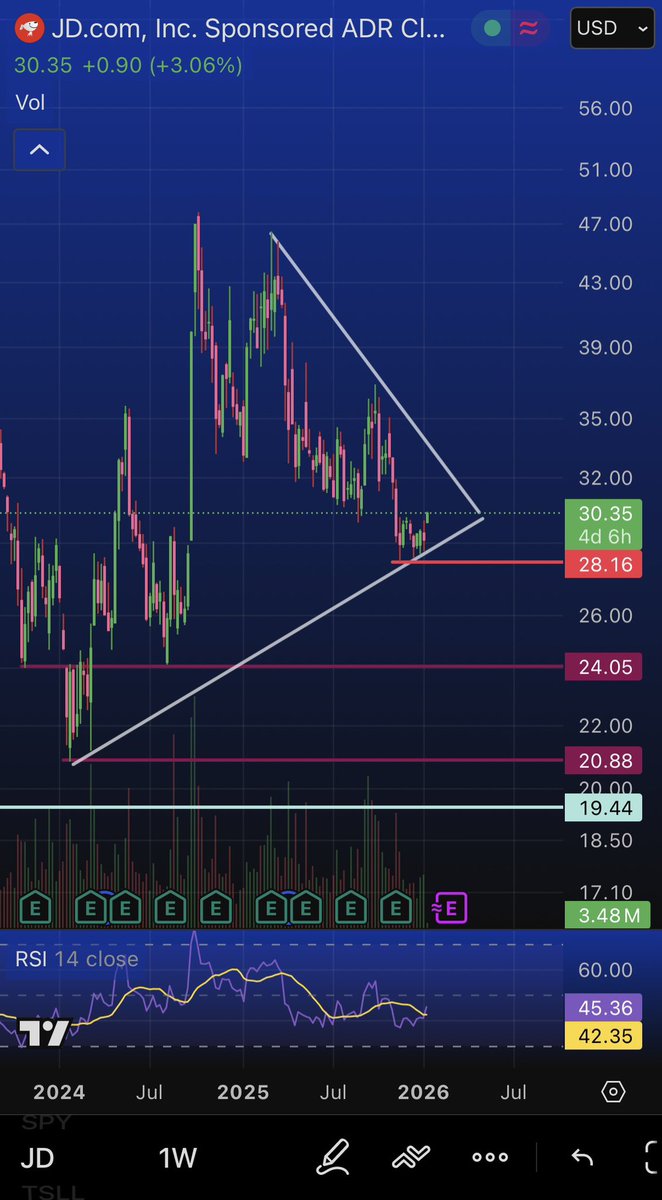Click the 56.00 price scale label
The image size is (662, 1200).
coord(606,108)
